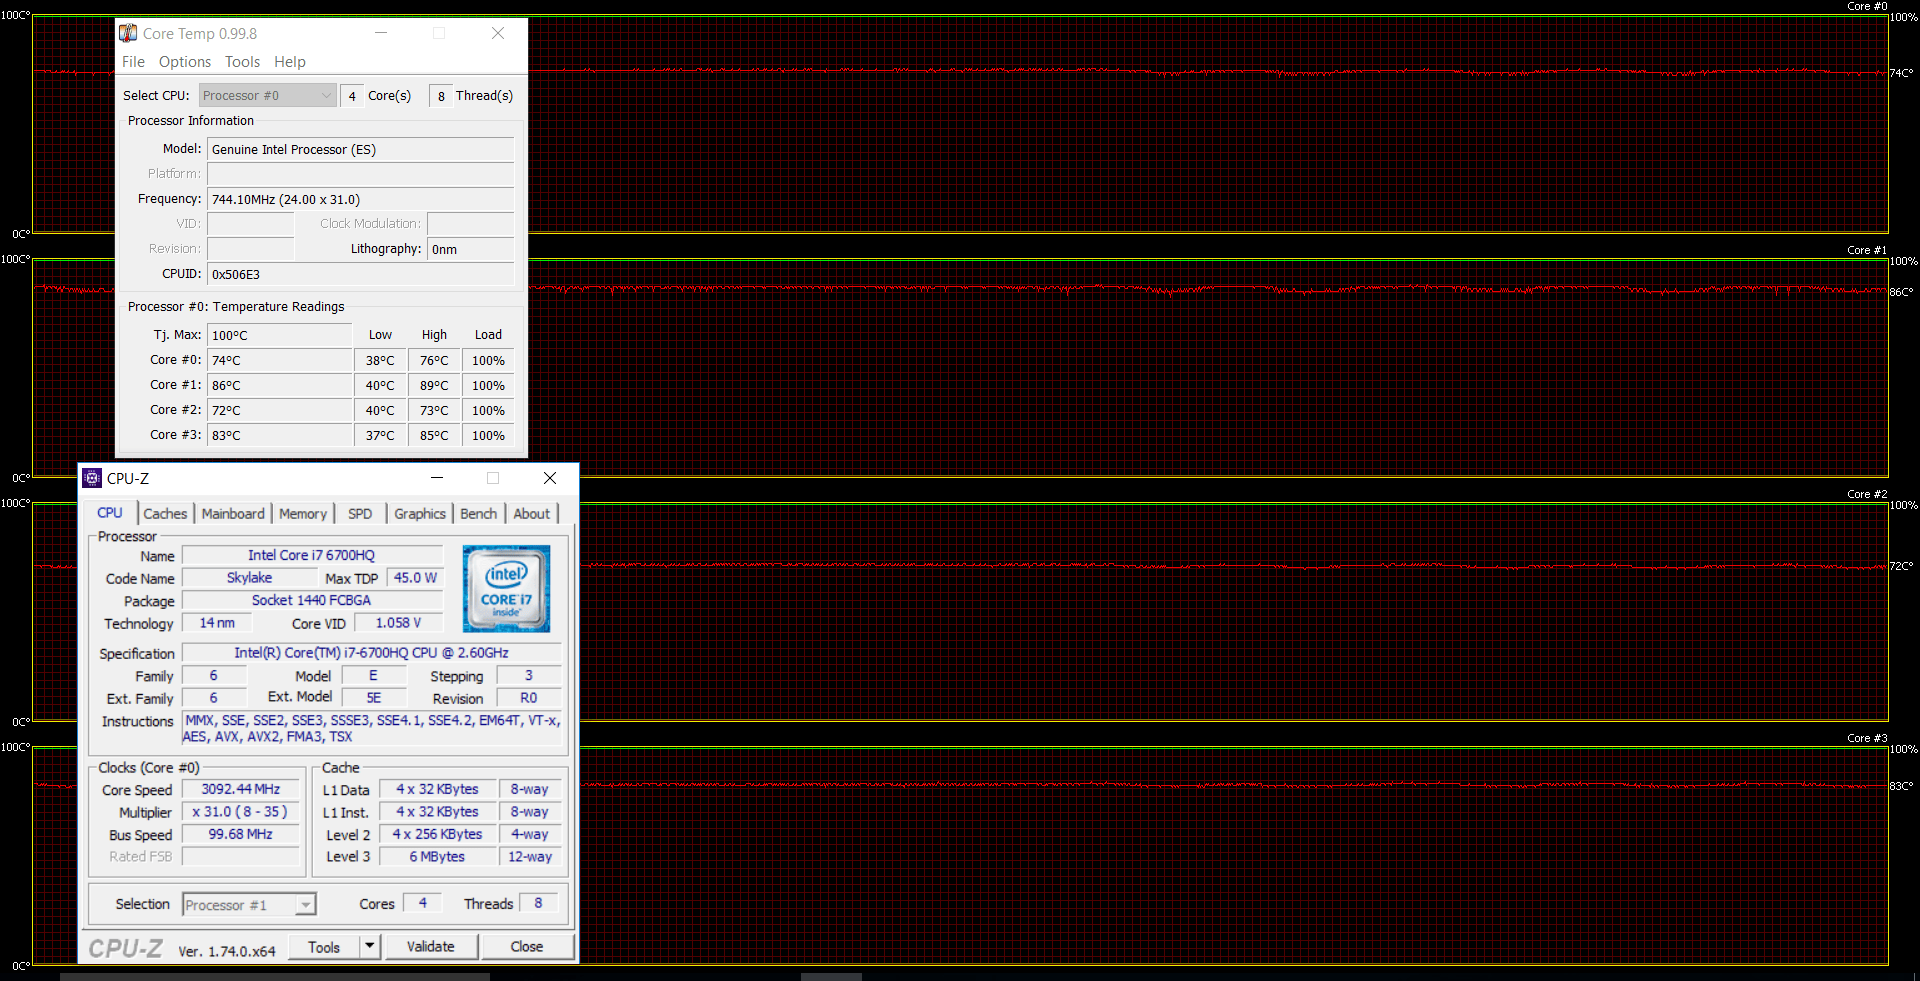Close the Core Temp window

pyautogui.click(x=497, y=33)
